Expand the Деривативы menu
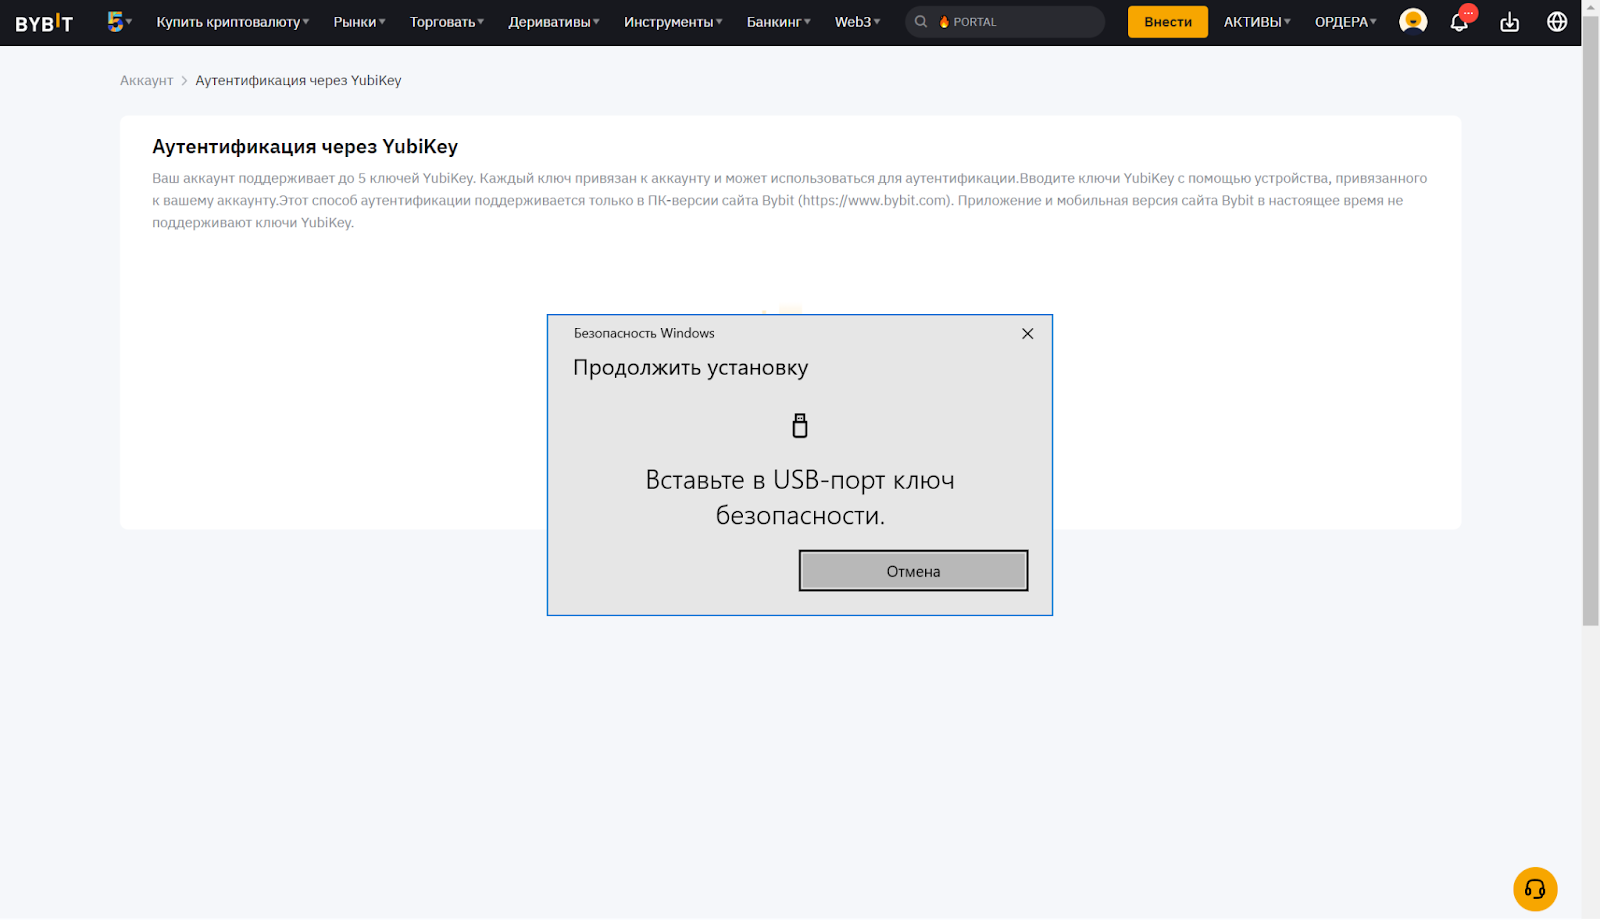 (554, 22)
